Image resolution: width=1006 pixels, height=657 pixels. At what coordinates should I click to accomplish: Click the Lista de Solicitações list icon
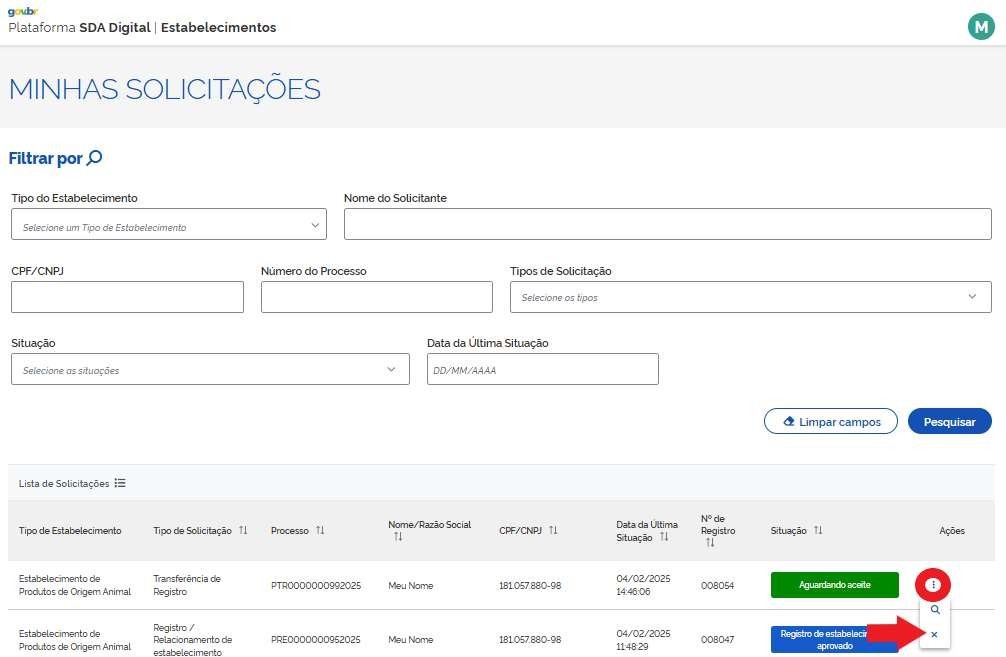[x=120, y=483]
